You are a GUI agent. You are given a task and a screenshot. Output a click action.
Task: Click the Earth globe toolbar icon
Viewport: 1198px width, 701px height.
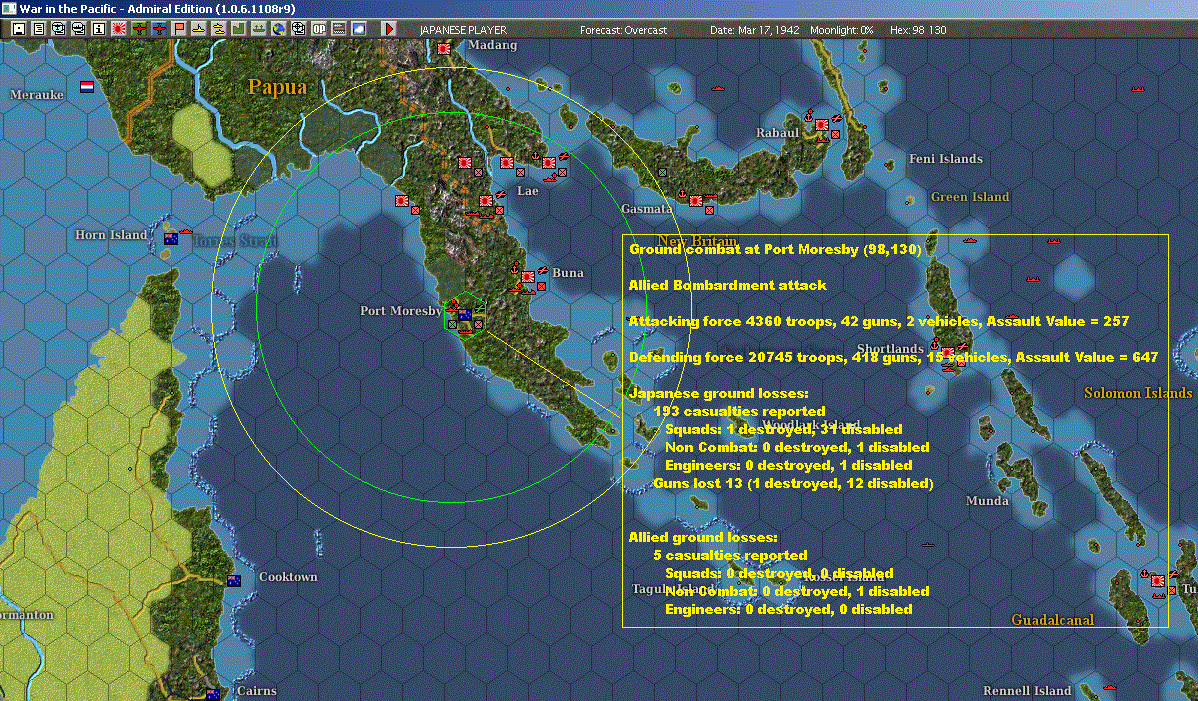tap(279, 29)
